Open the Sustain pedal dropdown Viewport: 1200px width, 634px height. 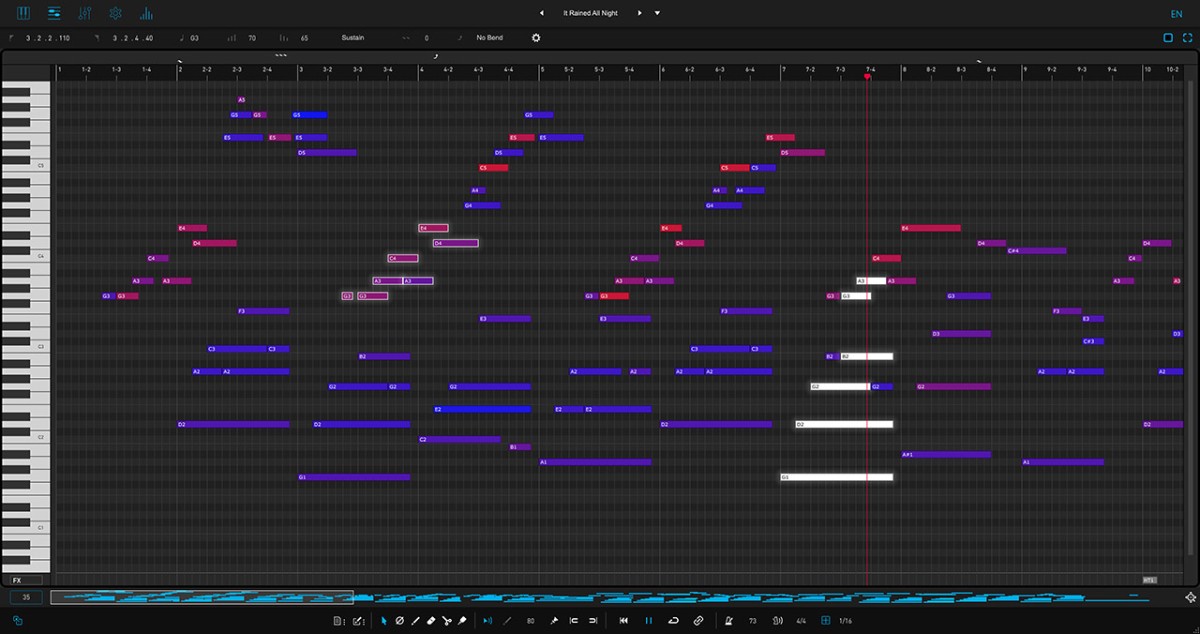(x=353, y=38)
